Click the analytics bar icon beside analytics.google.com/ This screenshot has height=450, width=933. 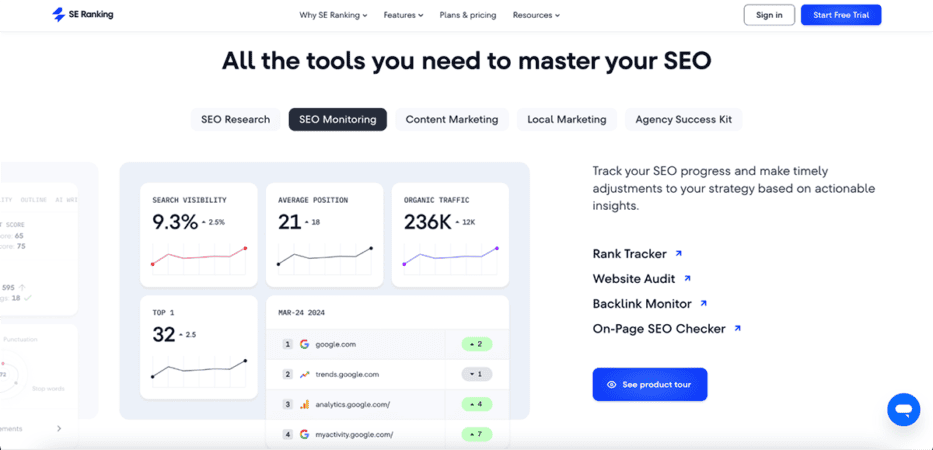click(304, 404)
